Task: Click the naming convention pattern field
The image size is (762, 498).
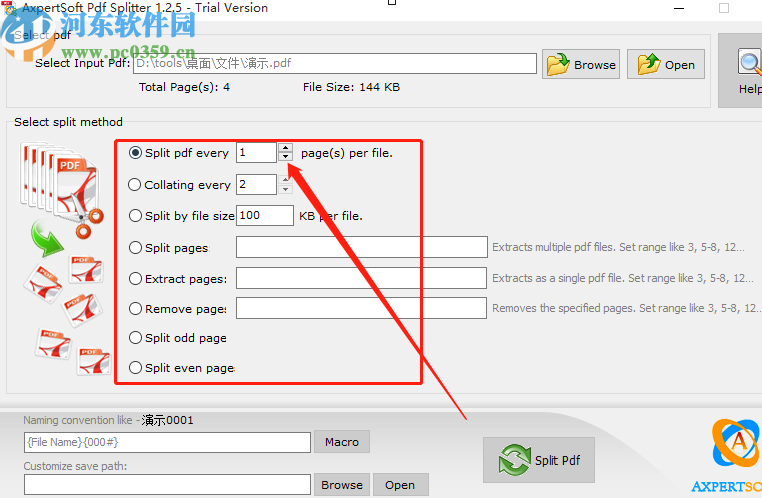Action: [167, 442]
